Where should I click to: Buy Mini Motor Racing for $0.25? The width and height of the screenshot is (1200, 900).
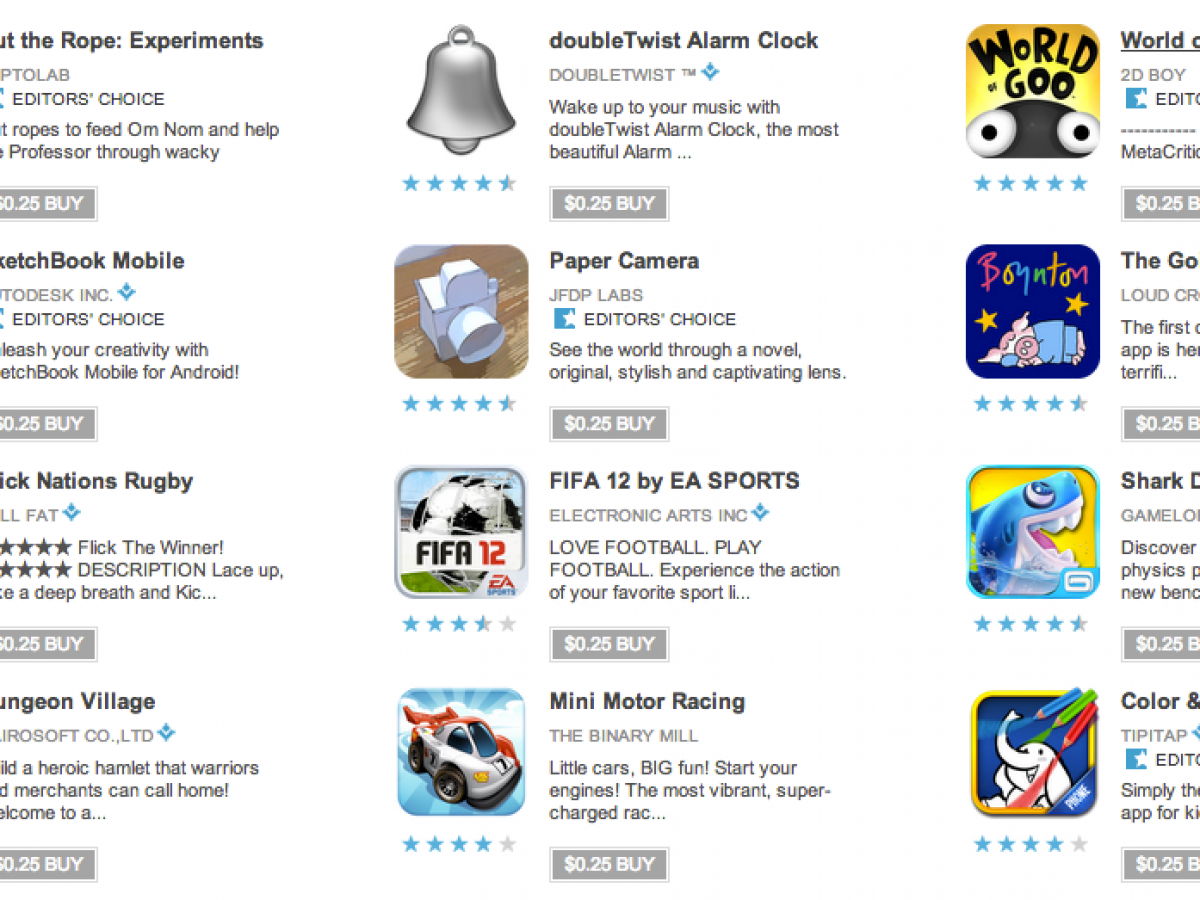tap(609, 864)
